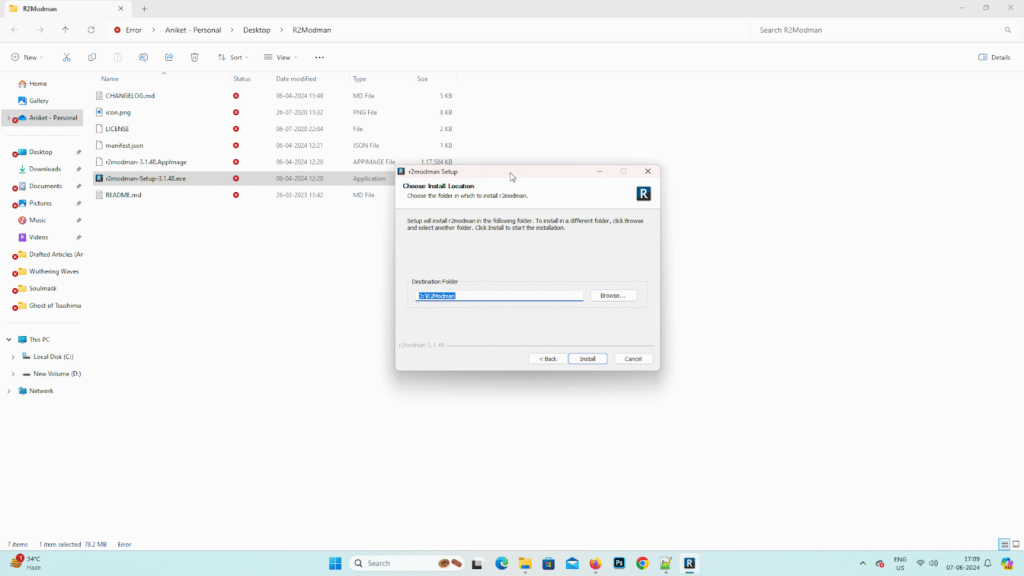Open the Details pane in File Explorer

994,57
